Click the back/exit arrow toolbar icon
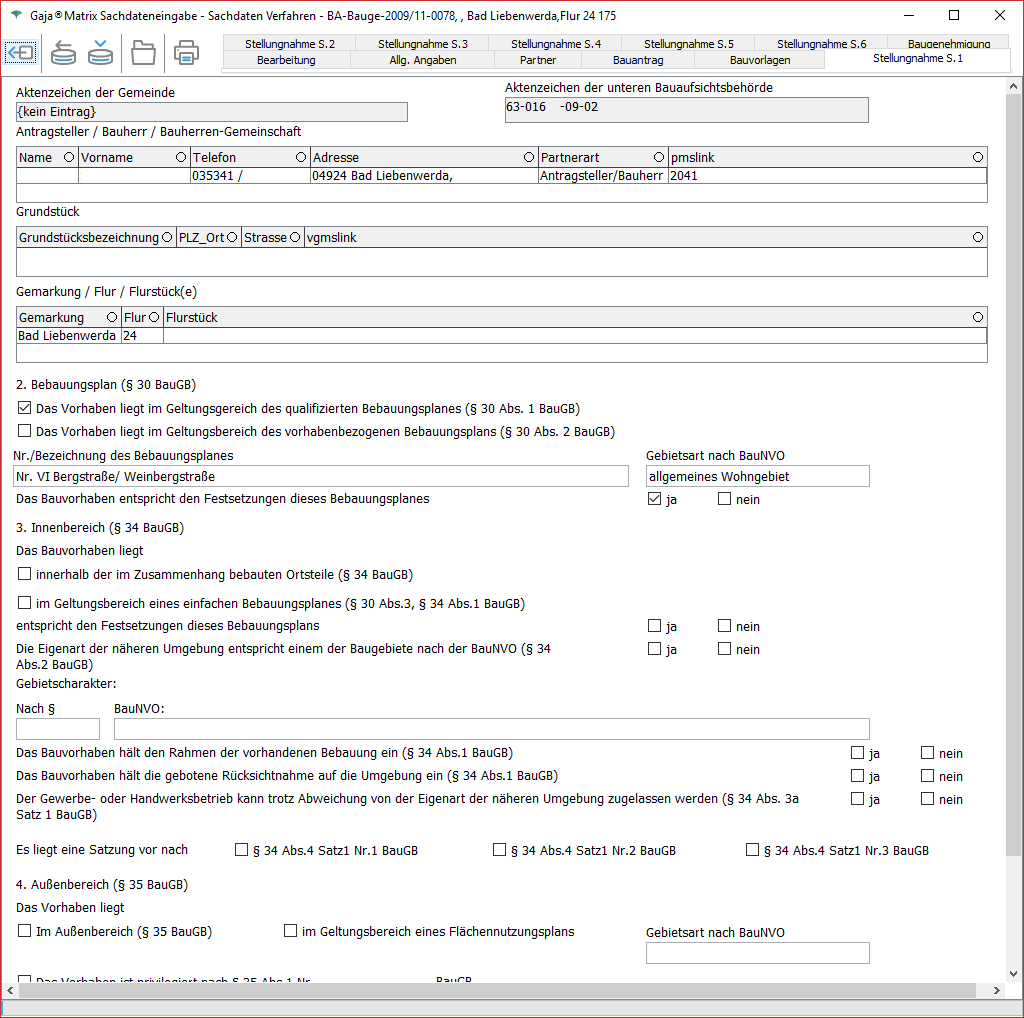This screenshot has height=1018, width=1024. point(21,53)
